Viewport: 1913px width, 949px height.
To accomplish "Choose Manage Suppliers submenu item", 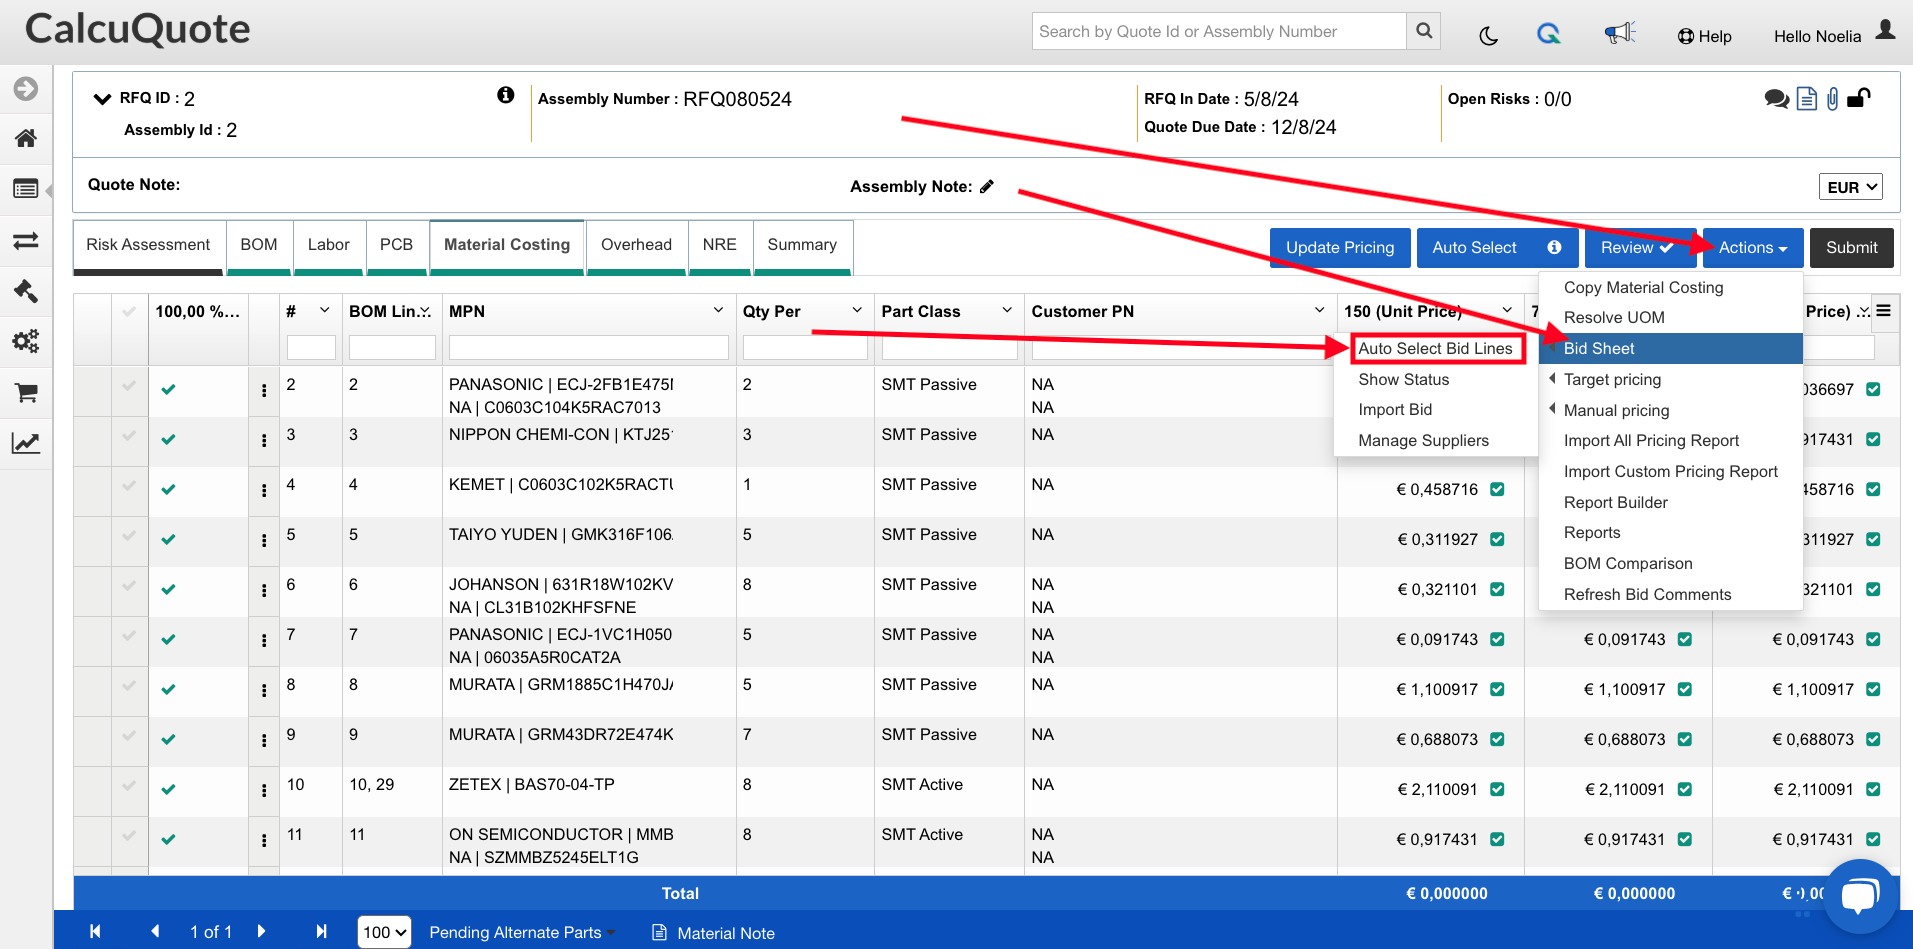I will click(x=1423, y=440).
